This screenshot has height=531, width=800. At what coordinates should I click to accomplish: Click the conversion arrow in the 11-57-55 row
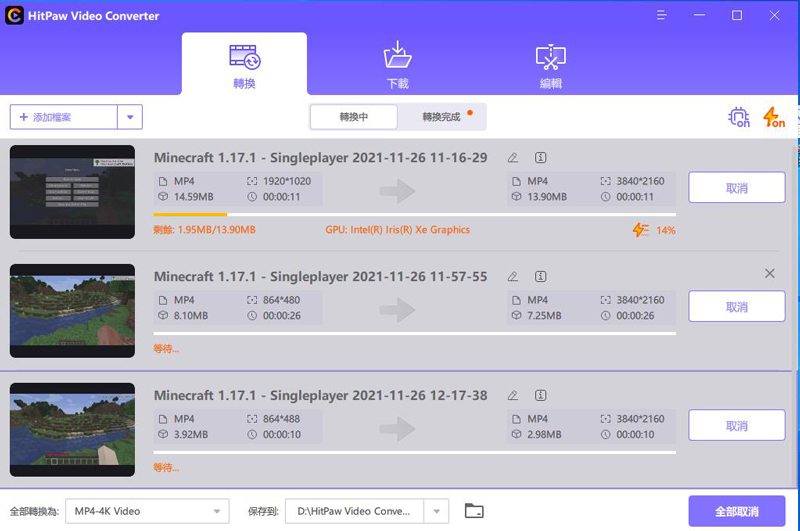[397, 310]
